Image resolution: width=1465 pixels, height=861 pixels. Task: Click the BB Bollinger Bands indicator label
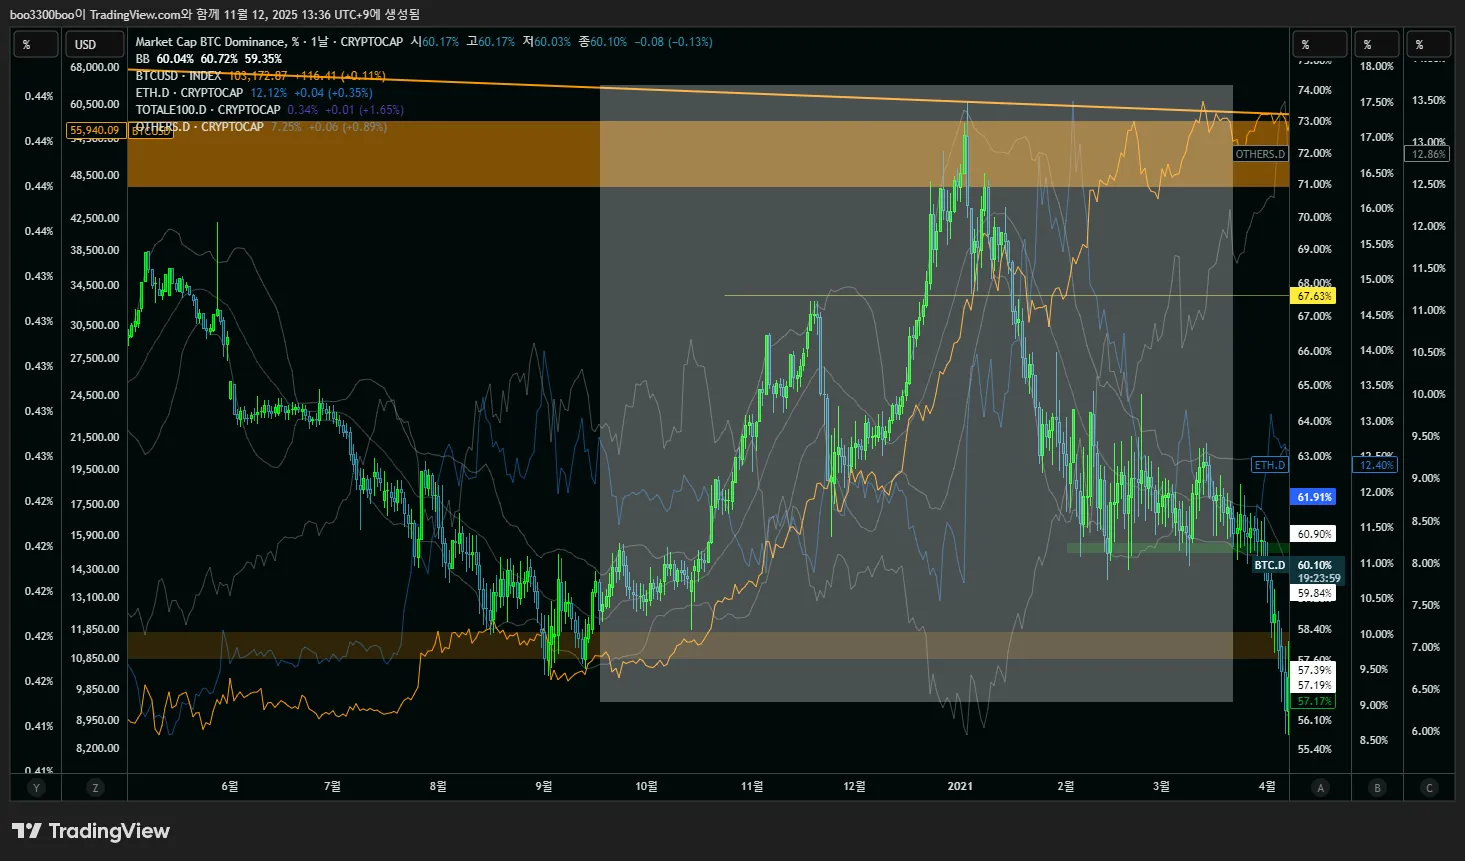[142, 59]
